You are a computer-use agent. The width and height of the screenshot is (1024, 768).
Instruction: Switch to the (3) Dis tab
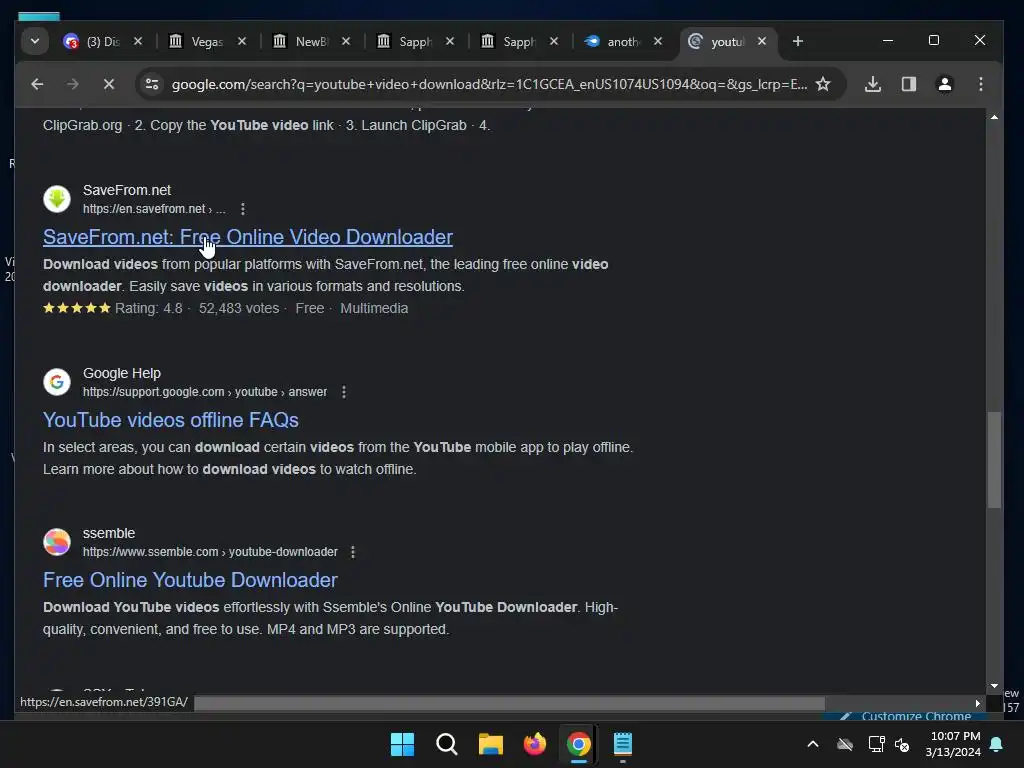pyautogui.click(x=102, y=41)
